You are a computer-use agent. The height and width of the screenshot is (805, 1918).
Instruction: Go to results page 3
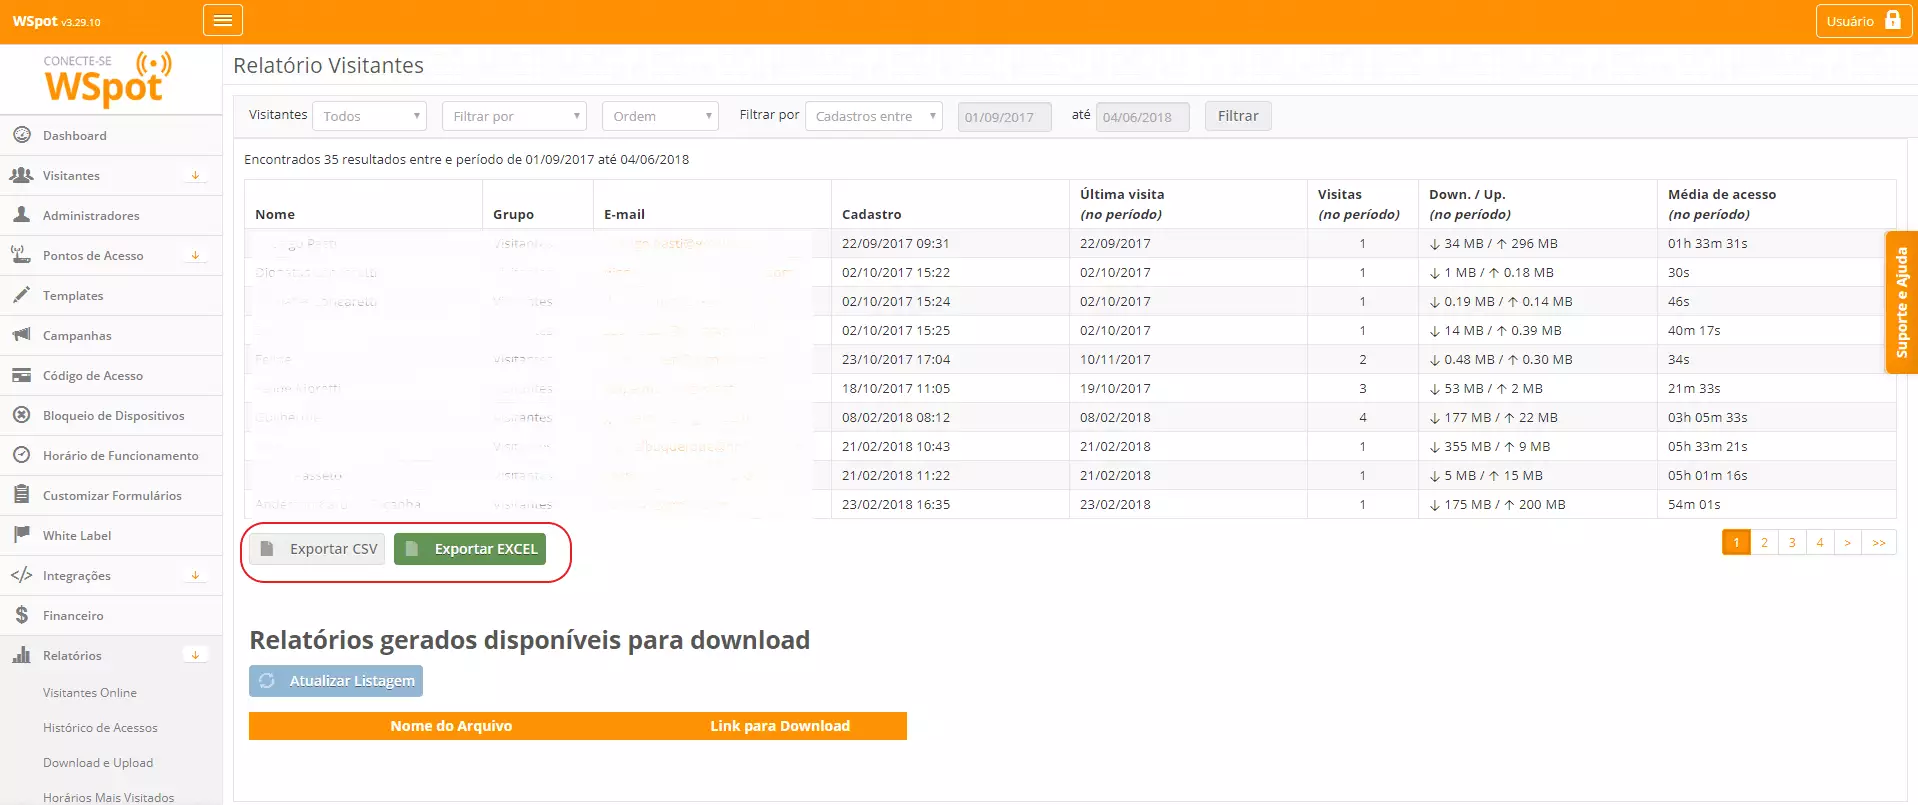(x=1792, y=542)
